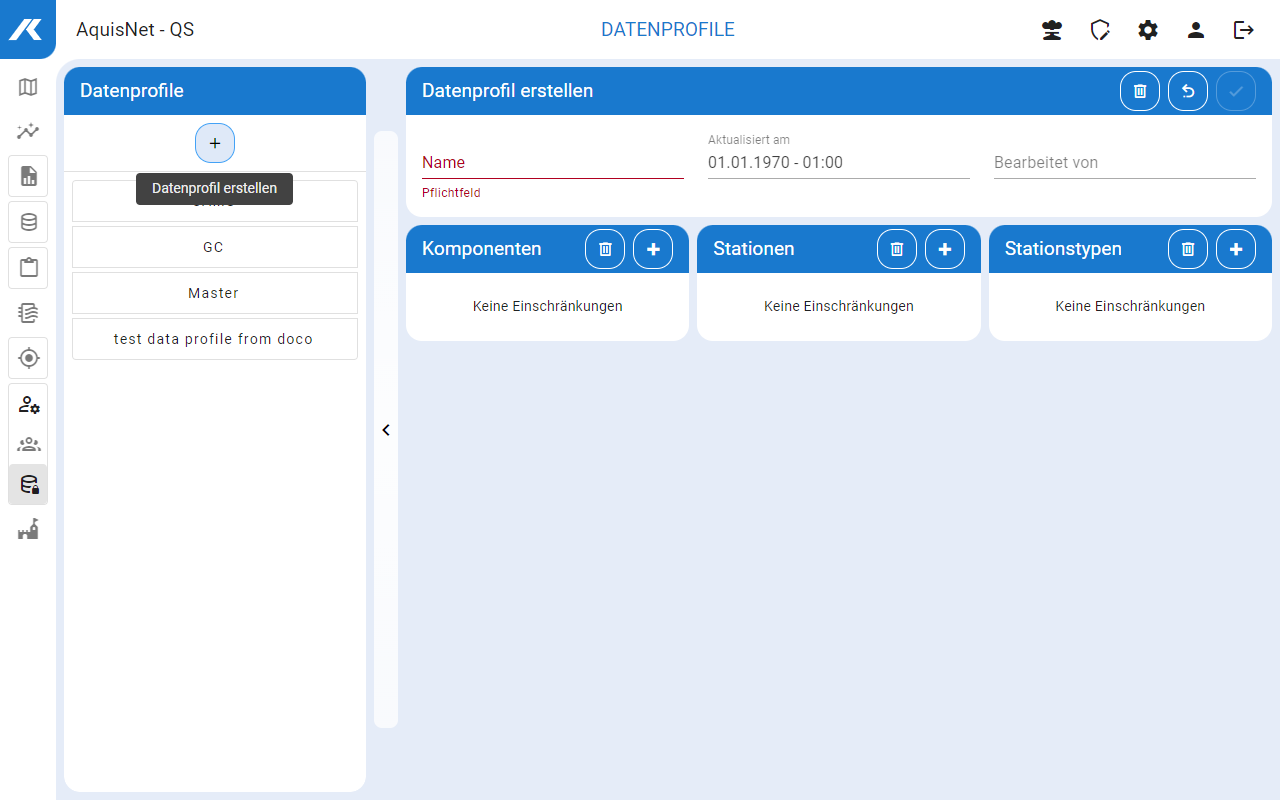Select the GC data profile
The image size is (1280, 800).
(x=214, y=247)
